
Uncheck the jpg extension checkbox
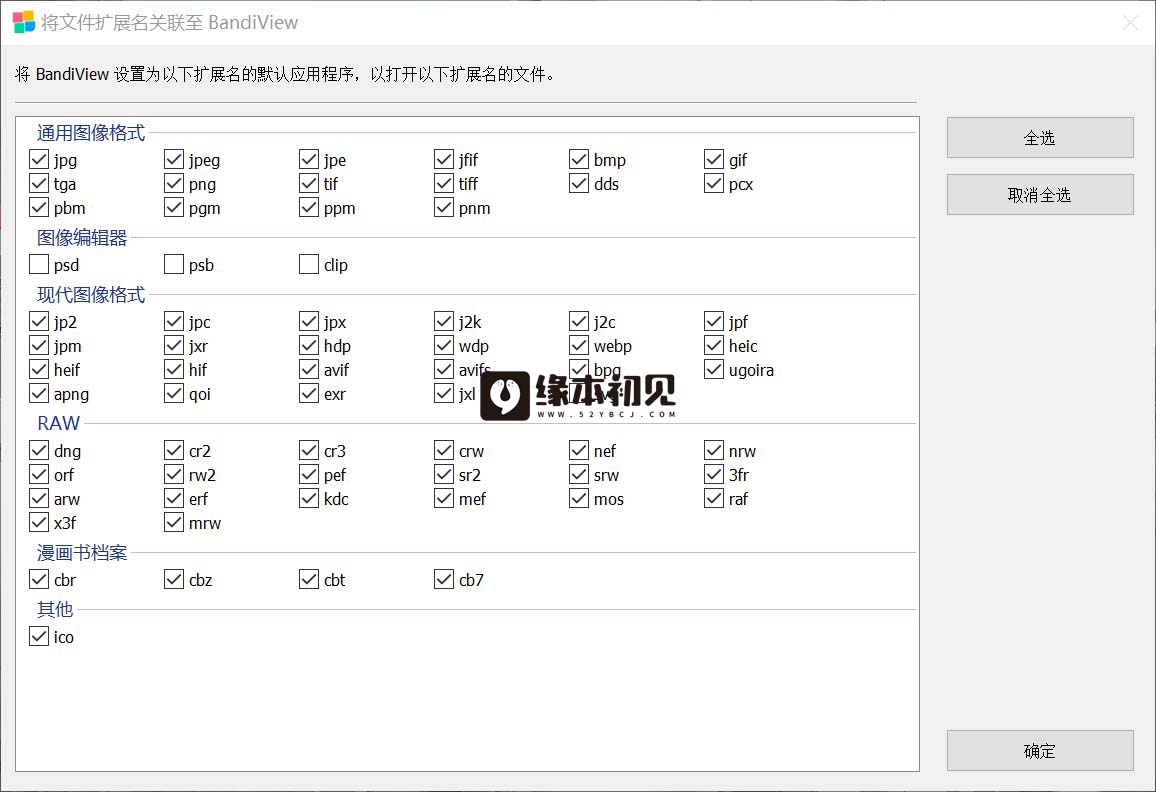coord(39,159)
